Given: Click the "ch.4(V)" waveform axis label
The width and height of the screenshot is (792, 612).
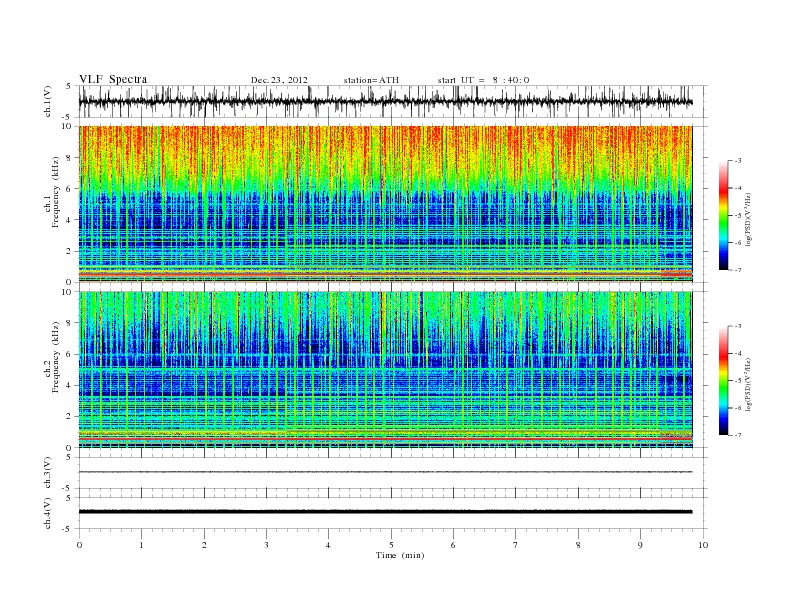Looking at the screenshot, I should click(47, 513).
